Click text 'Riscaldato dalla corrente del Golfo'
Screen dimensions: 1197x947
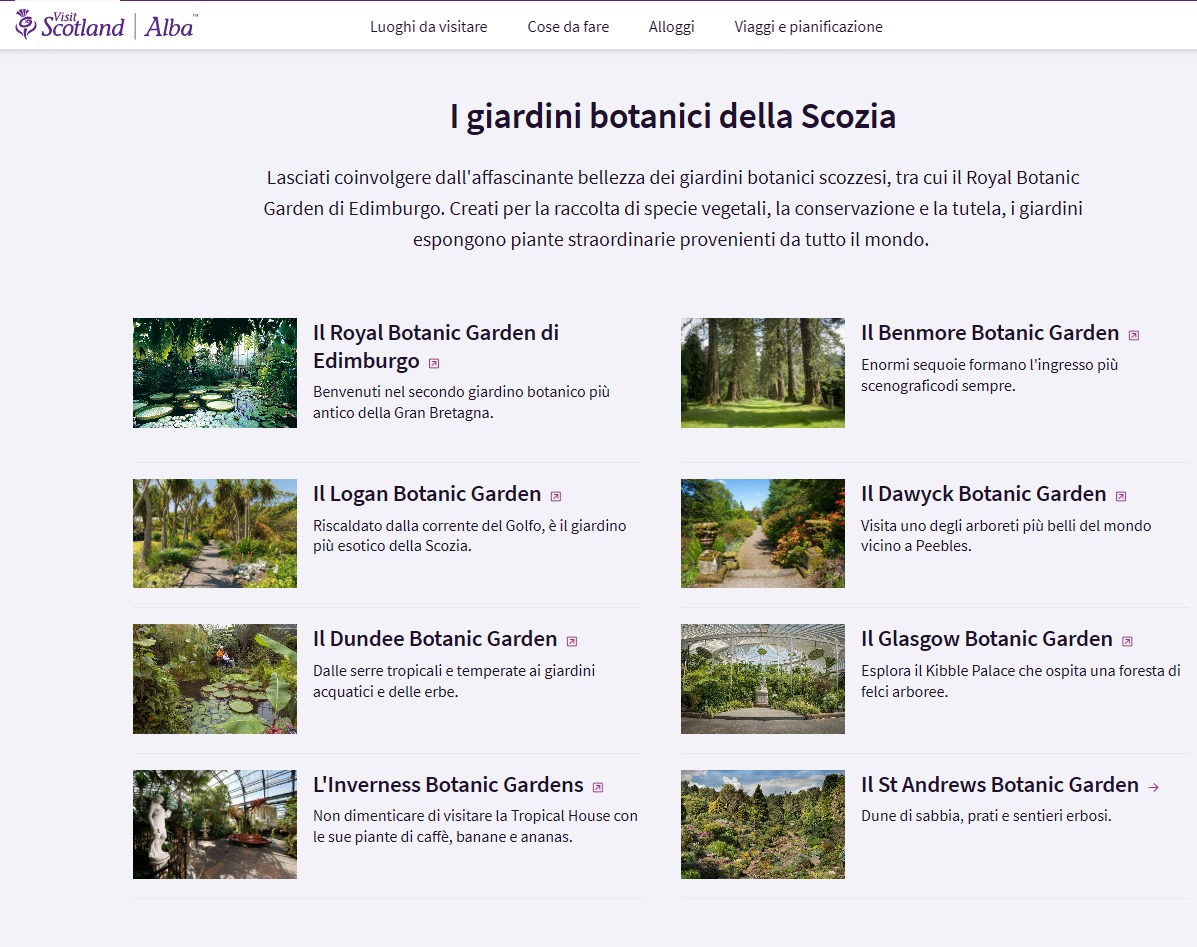[428, 526]
